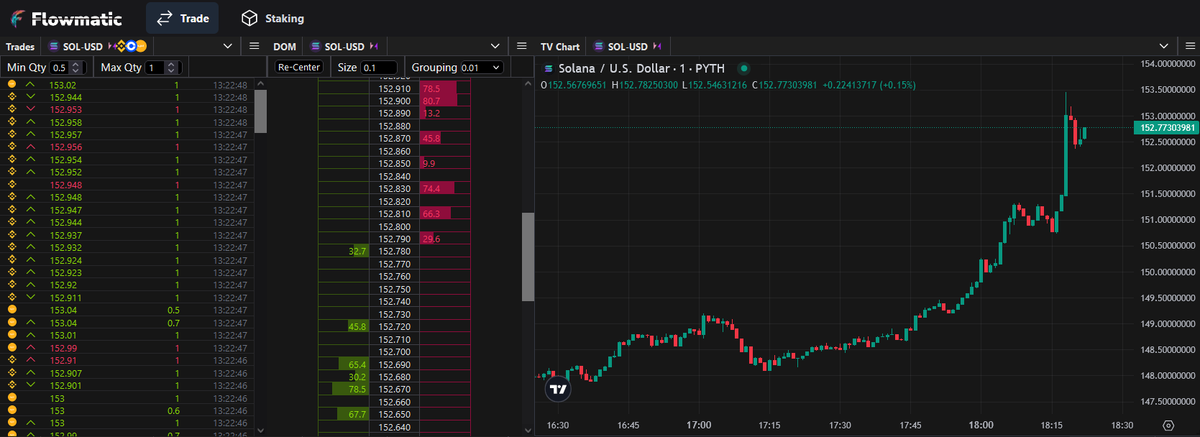Click the 32.7 bid size at 152.780
The width and height of the screenshot is (1200, 437).
click(359, 251)
